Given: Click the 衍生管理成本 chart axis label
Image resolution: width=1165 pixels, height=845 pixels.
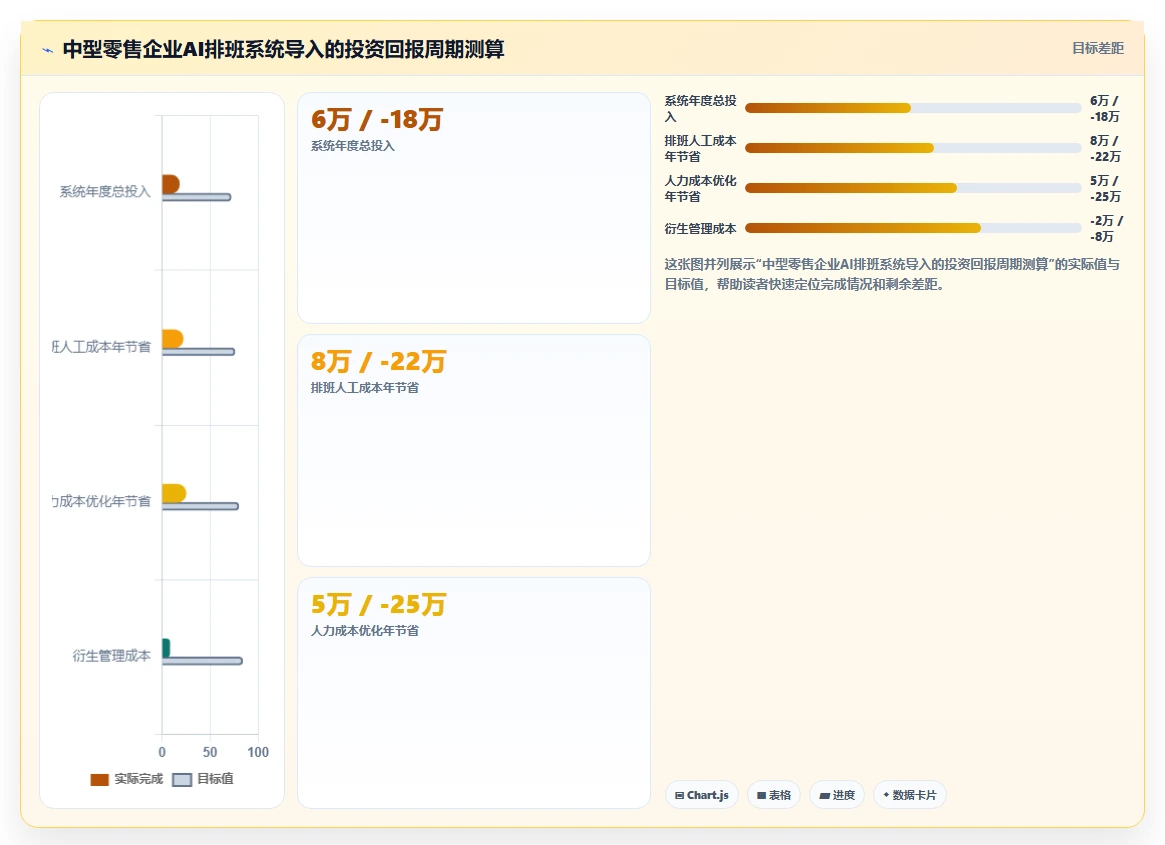Looking at the screenshot, I should pos(111,655).
